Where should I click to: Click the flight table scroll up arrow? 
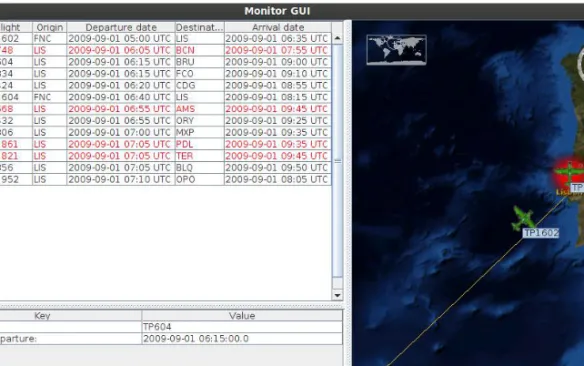(x=337, y=38)
